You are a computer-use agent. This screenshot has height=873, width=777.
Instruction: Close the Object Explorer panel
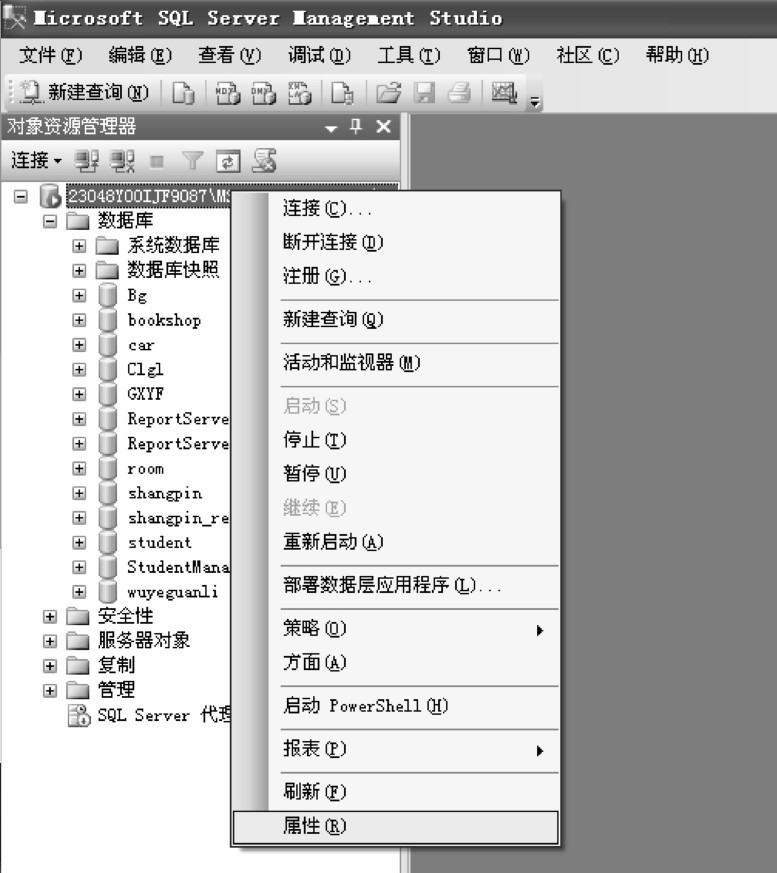click(383, 126)
